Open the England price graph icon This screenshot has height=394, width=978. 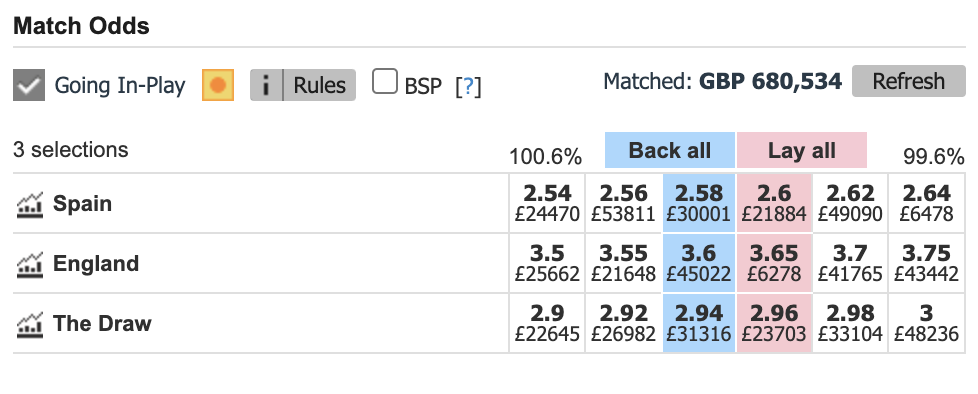[29, 264]
